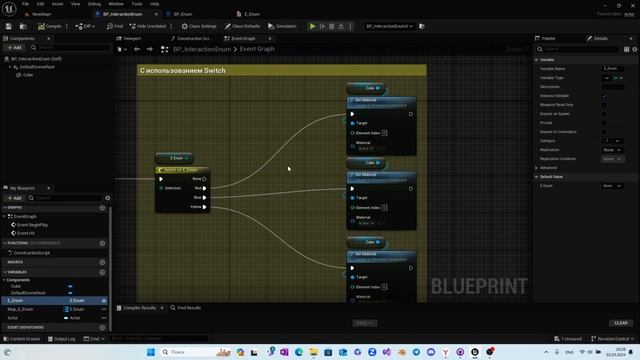
Task: Compile the blueprint
Action: (x=49, y=26)
